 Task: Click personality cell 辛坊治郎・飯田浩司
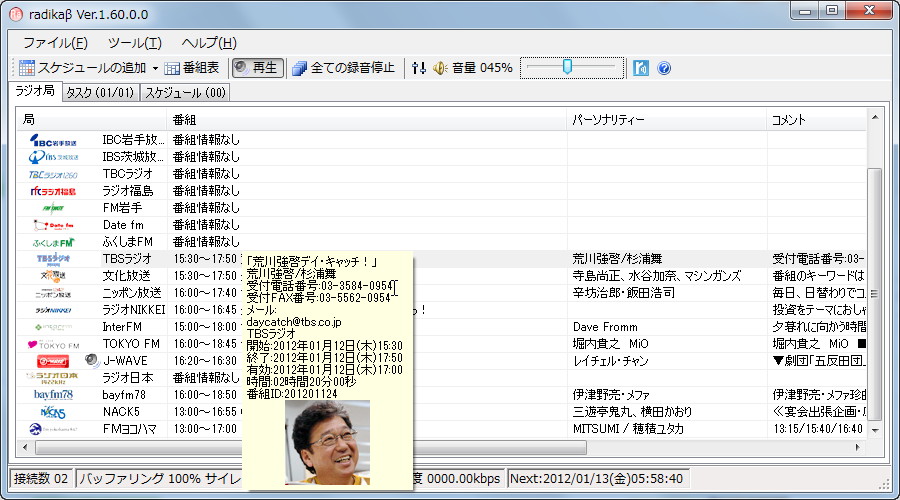[x=623, y=293]
